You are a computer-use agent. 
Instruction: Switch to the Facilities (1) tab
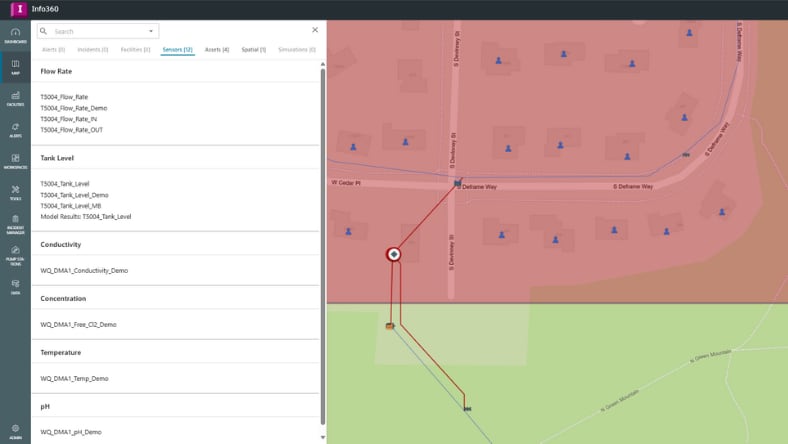tap(135, 50)
